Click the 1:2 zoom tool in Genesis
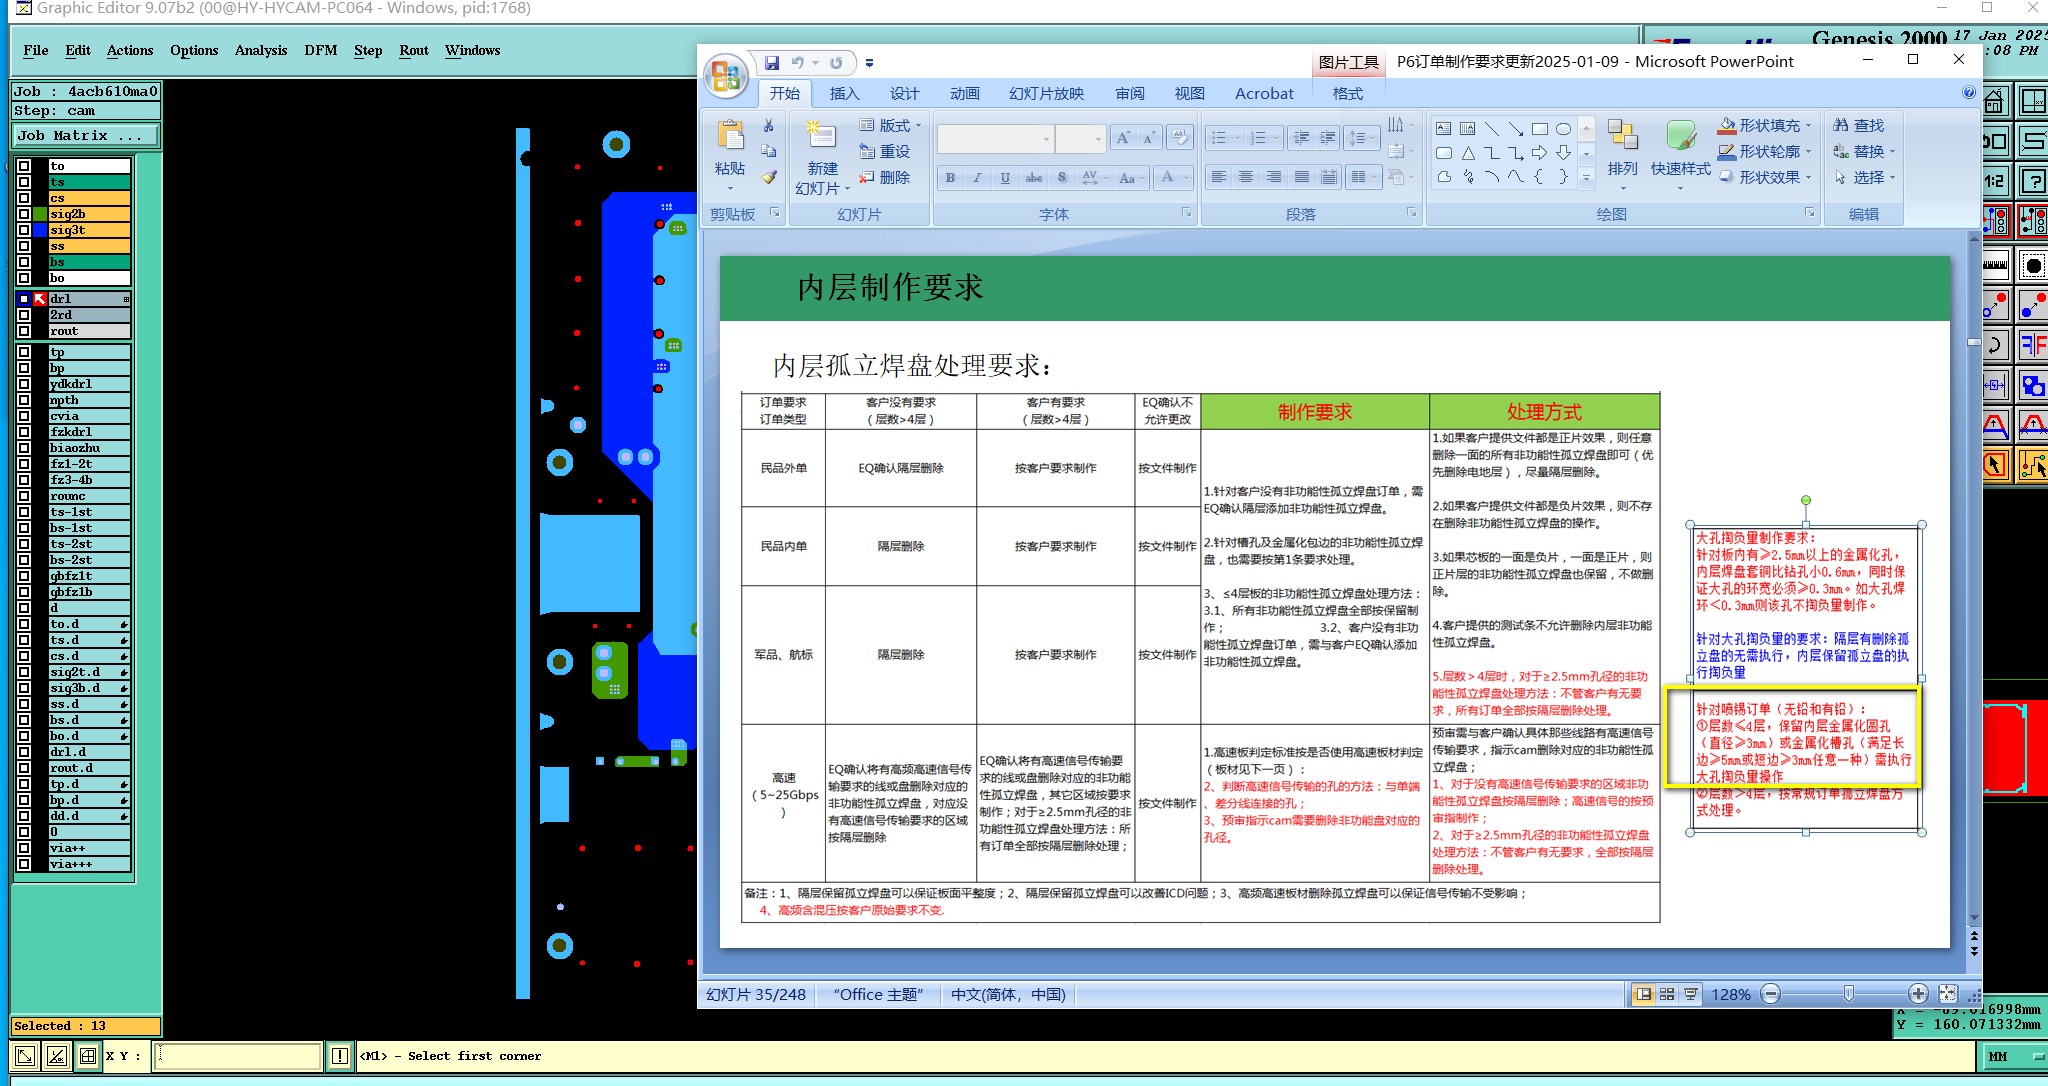2048x1086 pixels. point(1994,181)
